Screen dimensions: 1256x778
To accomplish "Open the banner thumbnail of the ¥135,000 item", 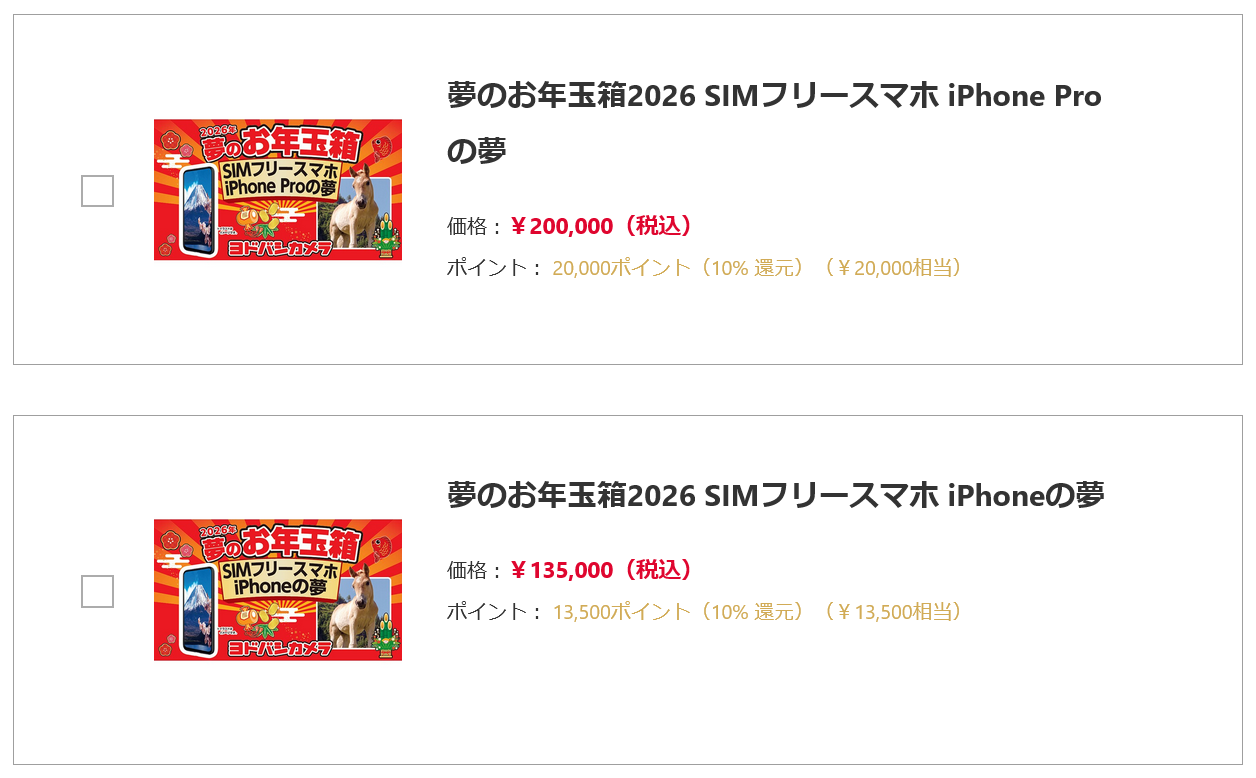I will click(x=277, y=589).
